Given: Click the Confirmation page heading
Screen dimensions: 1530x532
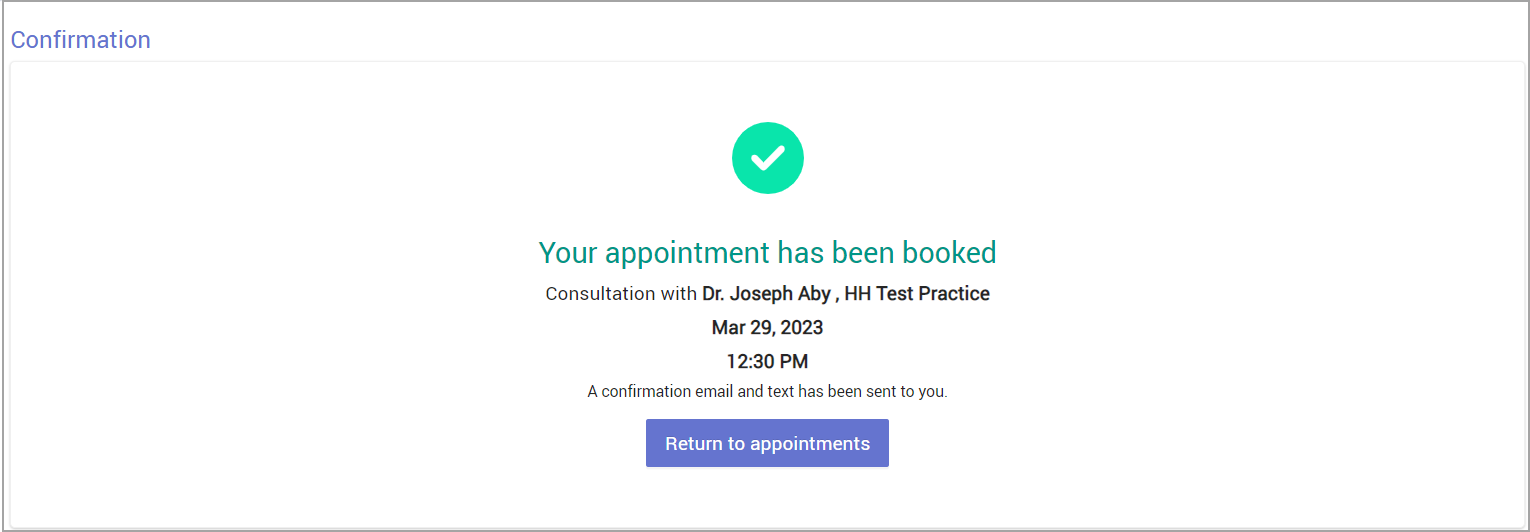Looking at the screenshot, I should (x=80, y=40).
